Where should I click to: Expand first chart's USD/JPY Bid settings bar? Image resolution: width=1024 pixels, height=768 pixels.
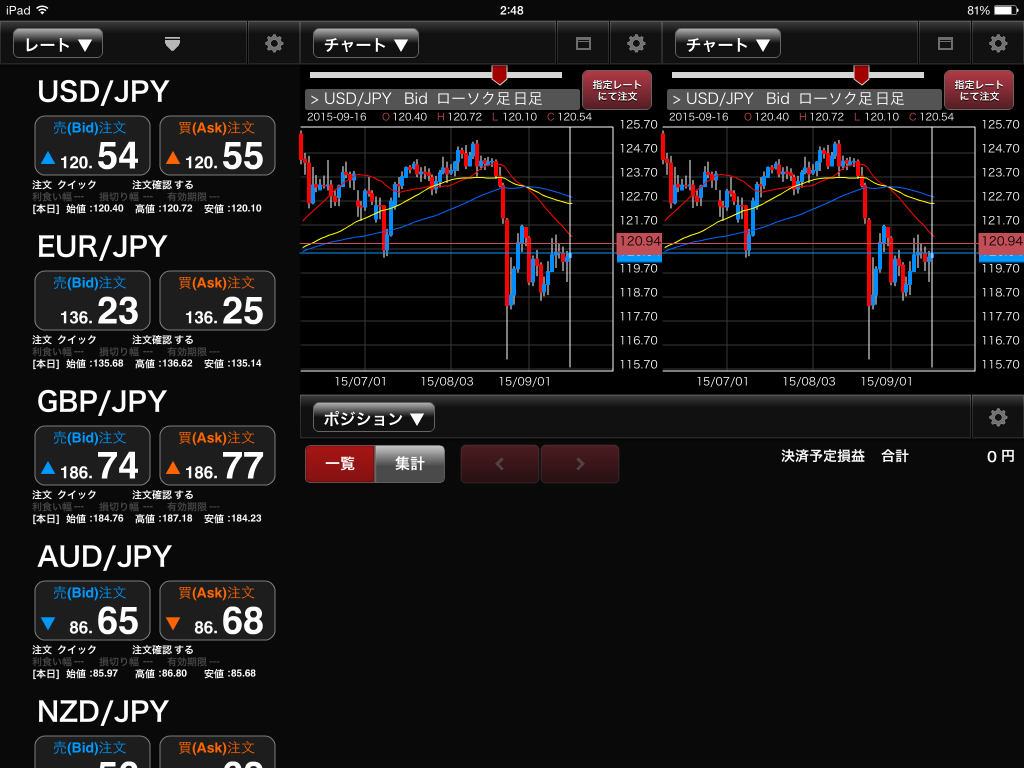pyautogui.click(x=442, y=99)
